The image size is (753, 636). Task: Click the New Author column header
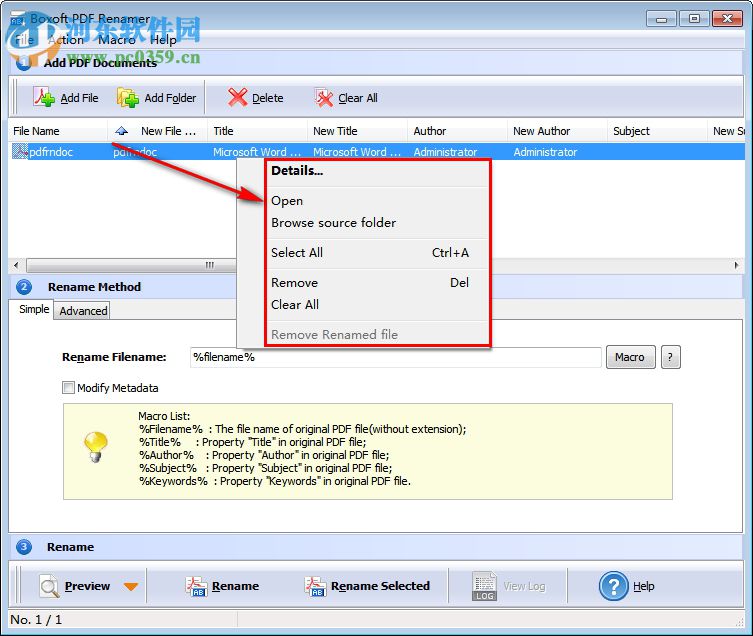[x=558, y=131]
